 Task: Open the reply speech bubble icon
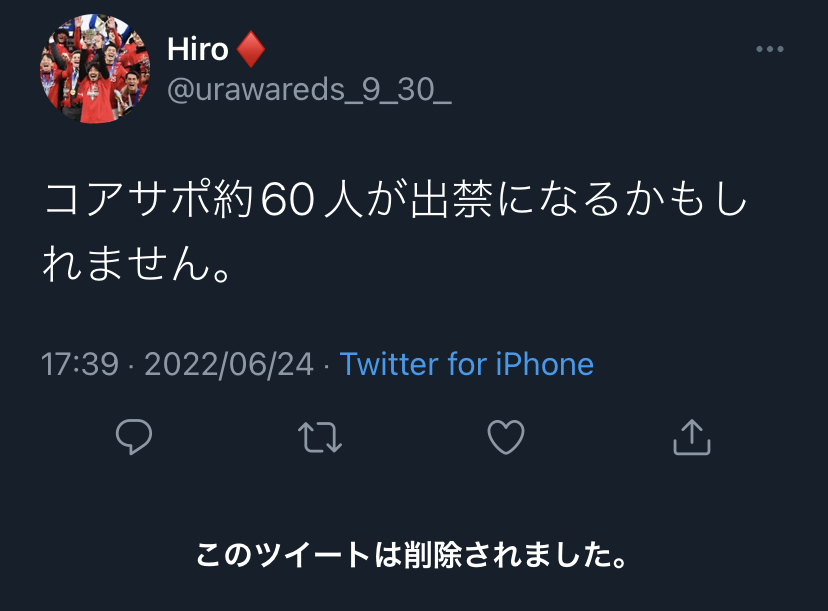(134, 437)
